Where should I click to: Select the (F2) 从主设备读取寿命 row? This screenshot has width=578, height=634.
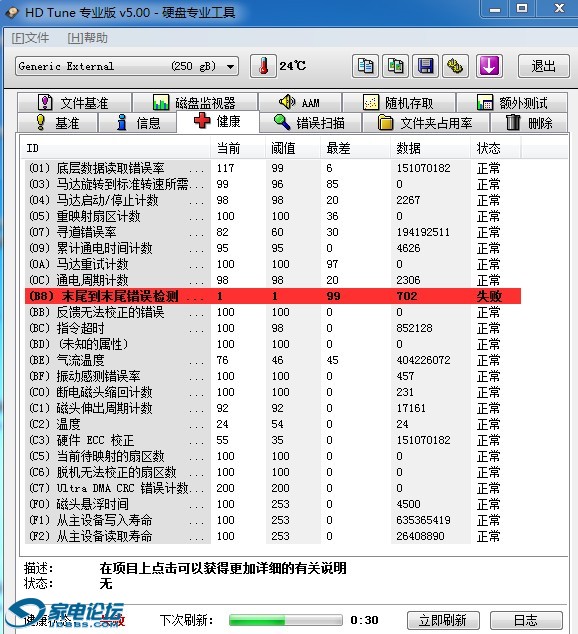(x=273, y=536)
